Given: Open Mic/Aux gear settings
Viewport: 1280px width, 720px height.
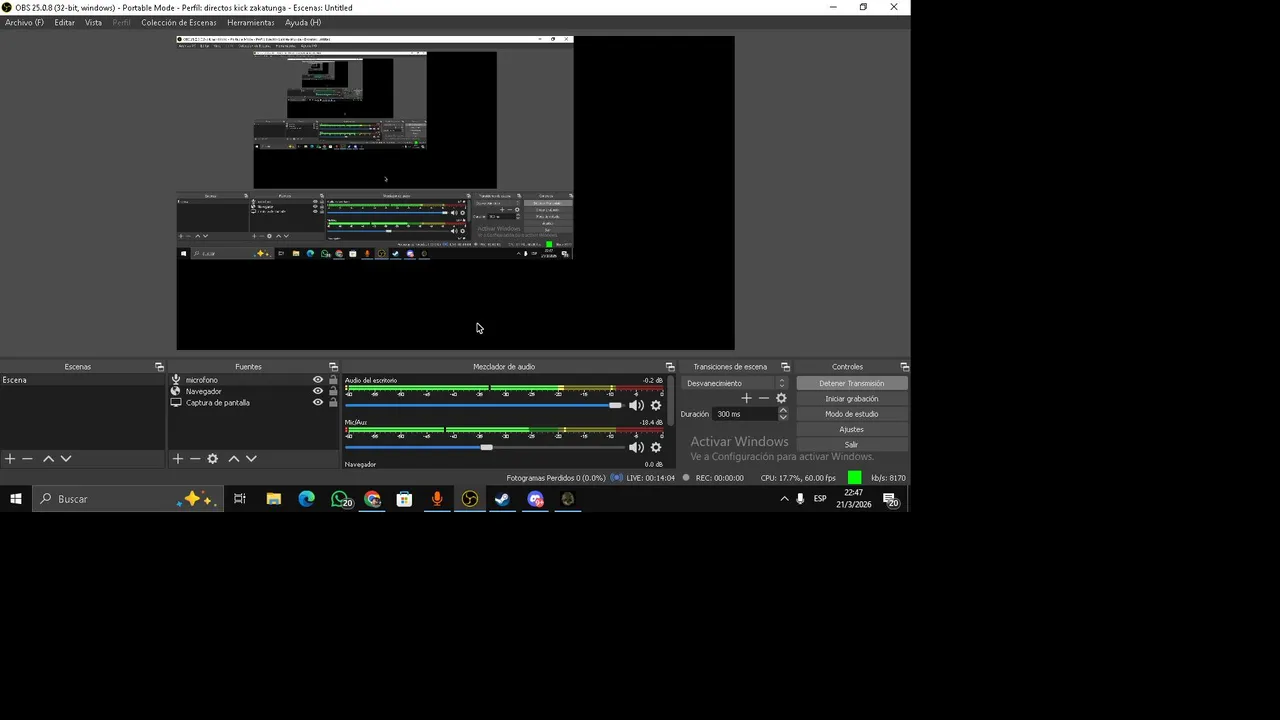Looking at the screenshot, I should tap(656, 447).
